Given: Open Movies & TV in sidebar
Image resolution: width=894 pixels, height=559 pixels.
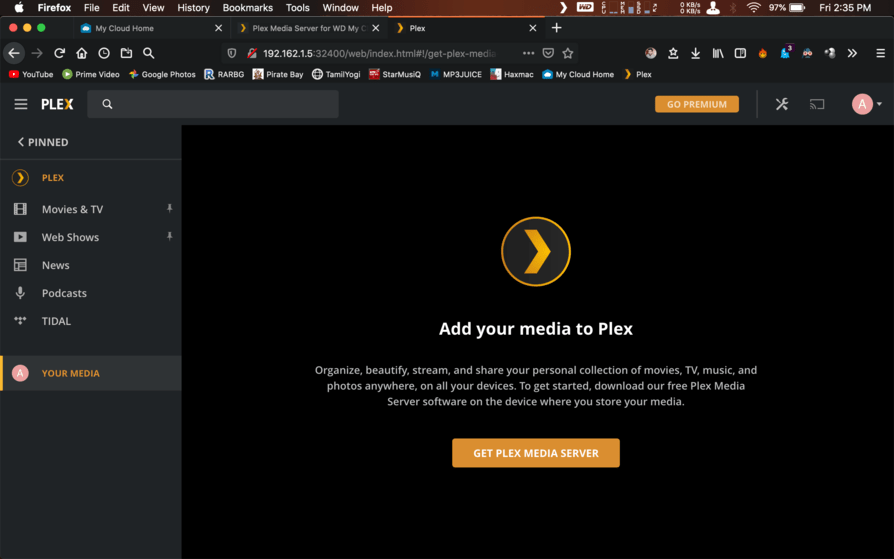Looking at the screenshot, I should coord(72,209).
